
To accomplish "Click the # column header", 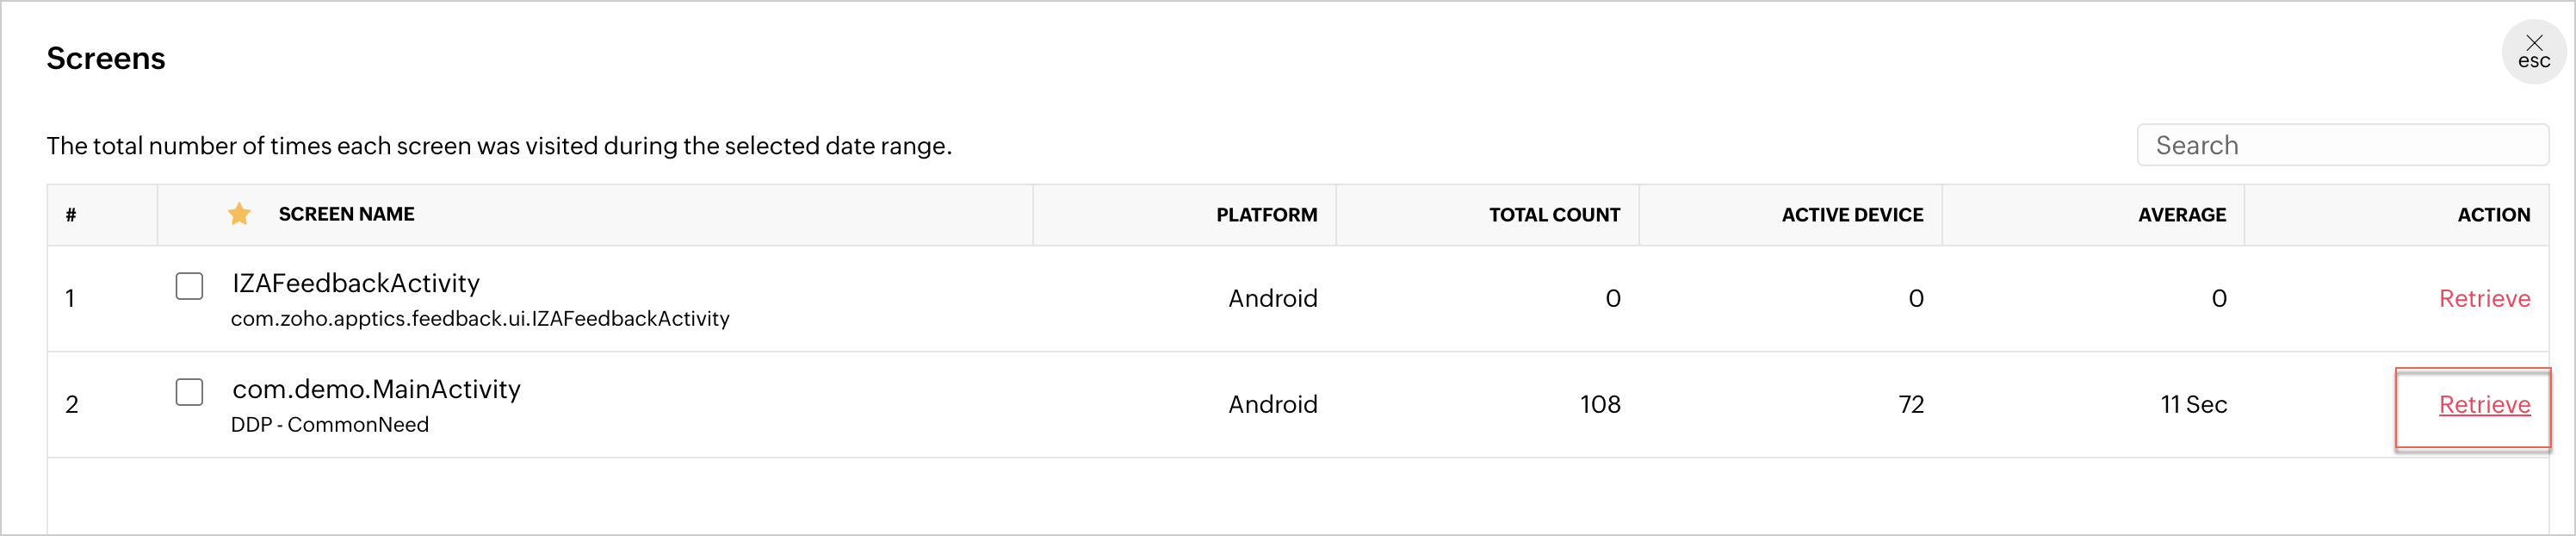I will pyautogui.click(x=71, y=215).
